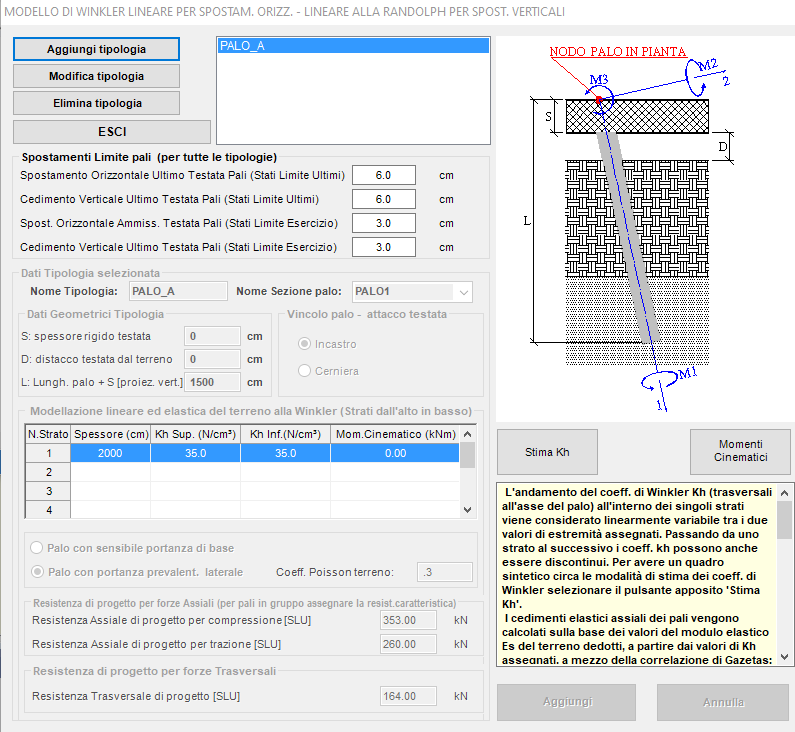Click the N.Strato column header
Image resolution: width=795 pixels, height=732 pixels.
tap(48, 434)
